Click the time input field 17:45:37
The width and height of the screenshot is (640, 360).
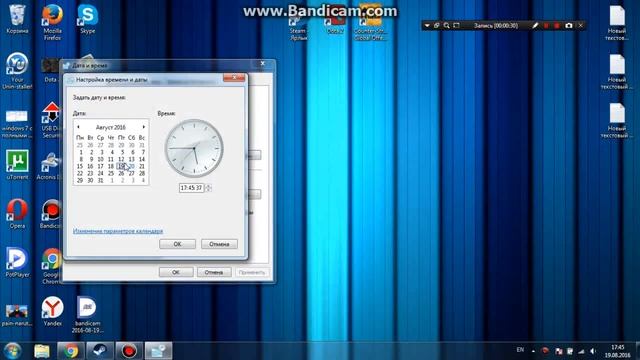point(191,188)
